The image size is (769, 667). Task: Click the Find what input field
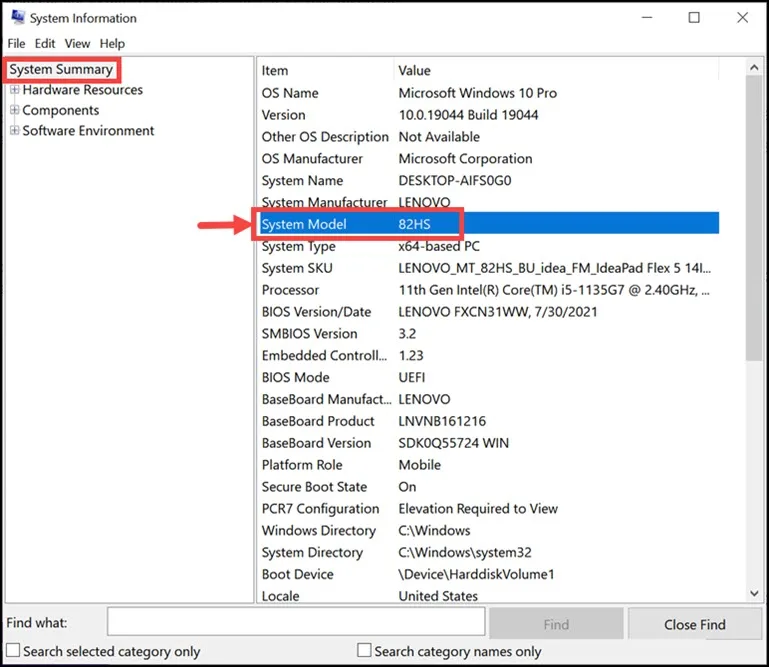pyautogui.click(x=296, y=621)
